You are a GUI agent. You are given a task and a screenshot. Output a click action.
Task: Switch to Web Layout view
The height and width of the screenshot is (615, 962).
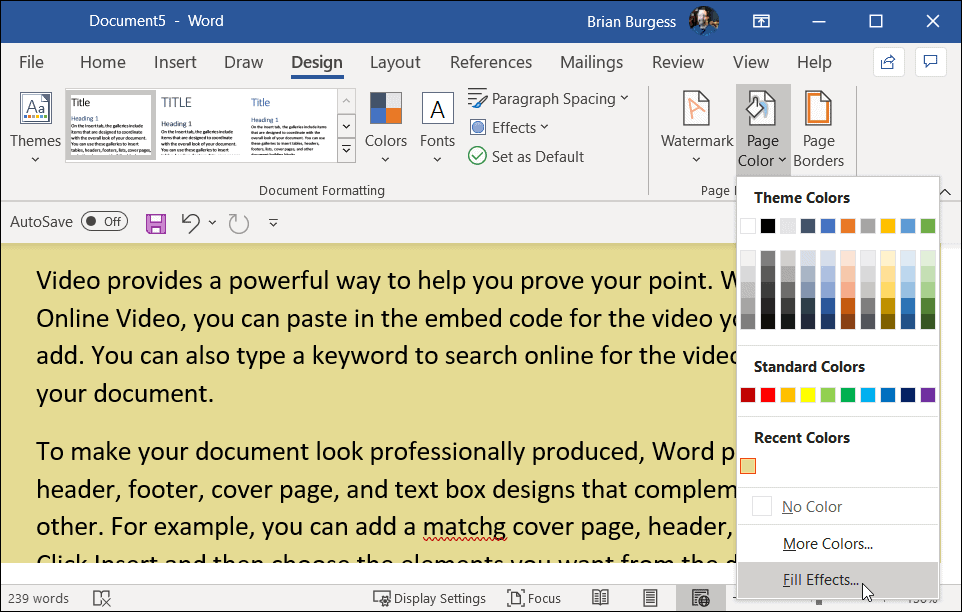coord(700,598)
